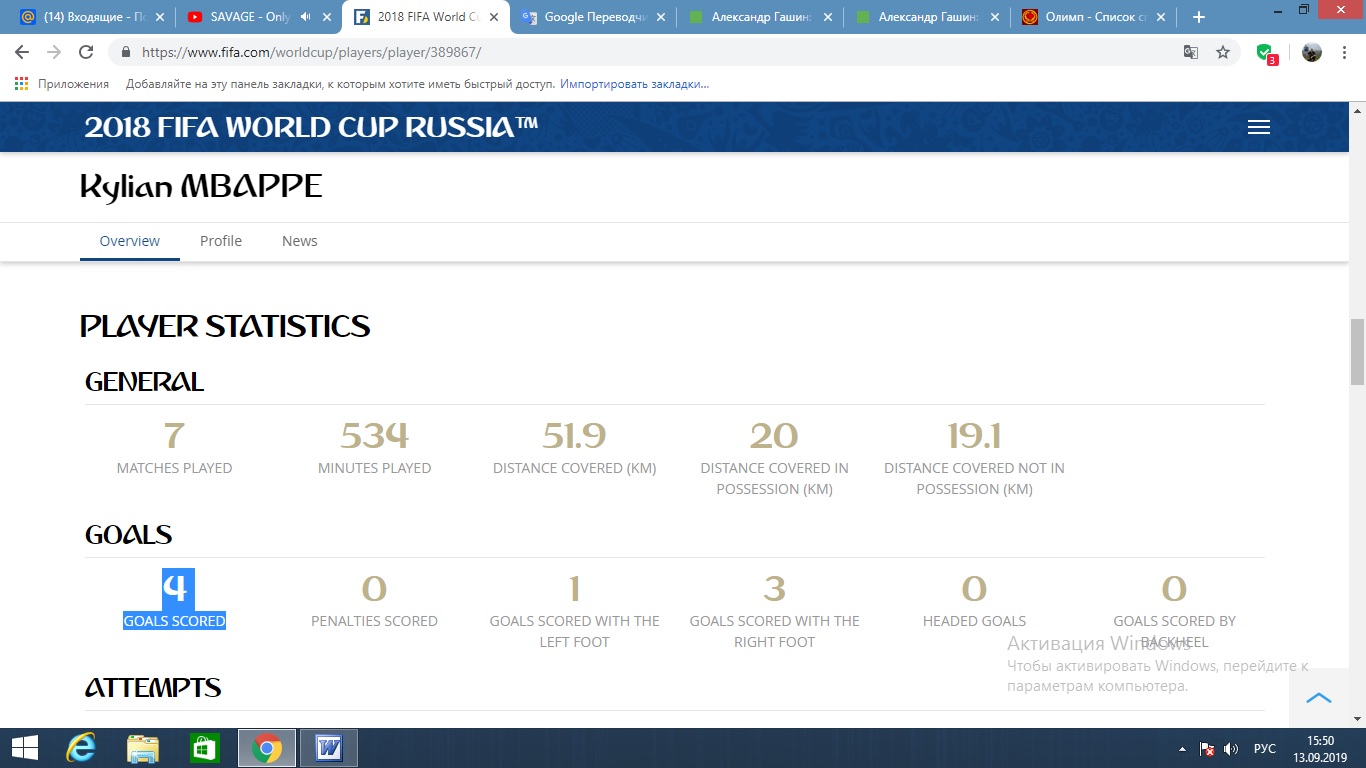Click the PENALTIES SCORED label

point(374,621)
